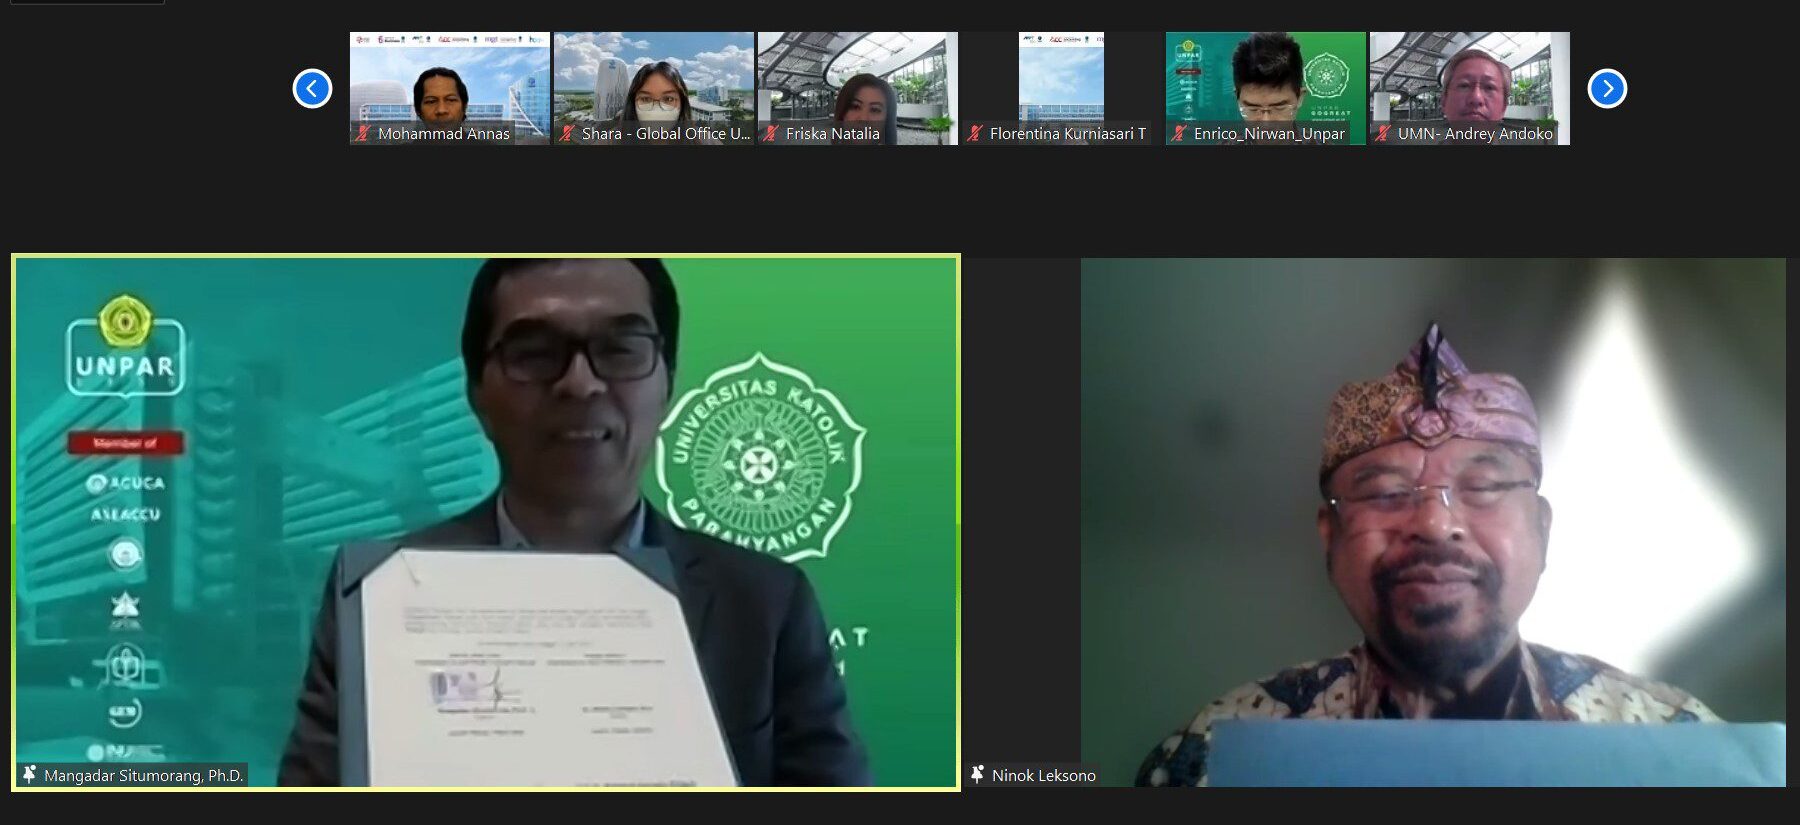Screen dimensions: 1800x825
Task: Click the "Ninok Leksono" name label
Action: [x=1043, y=775]
